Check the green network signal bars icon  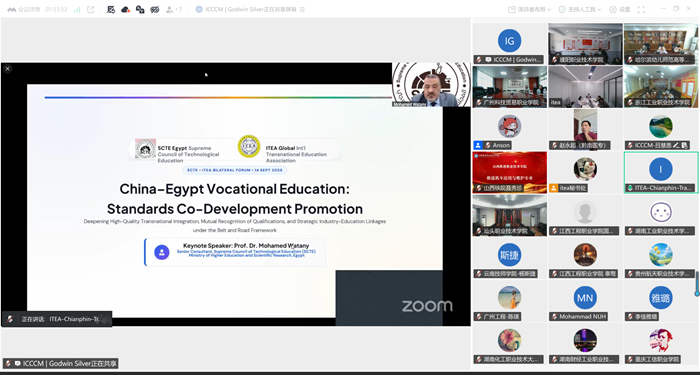pos(77,9)
